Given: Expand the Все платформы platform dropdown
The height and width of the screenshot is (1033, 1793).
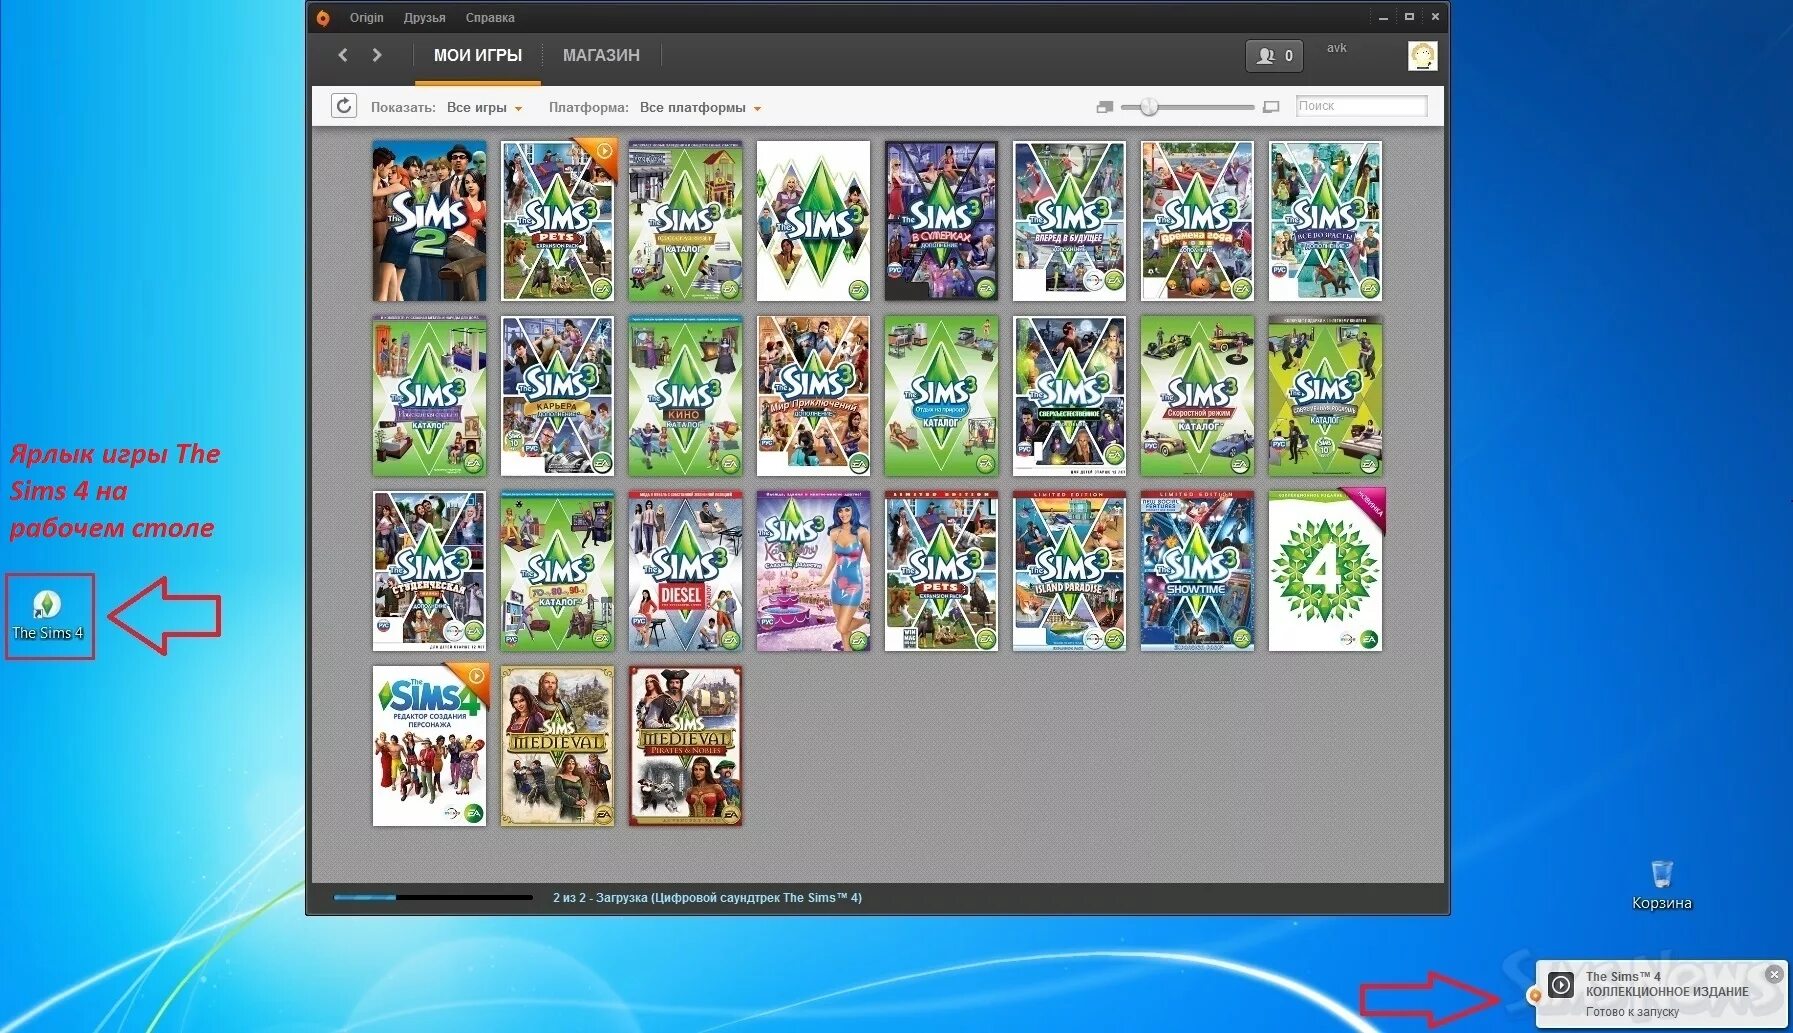Looking at the screenshot, I should click(x=700, y=108).
